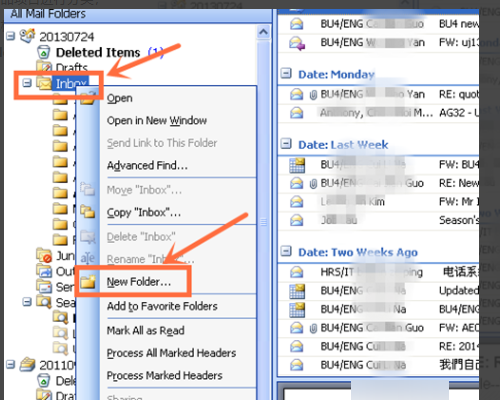Open the FW: Mr message from Kim
The height and width of the screenshot is (400, 500).
pos(378,202)
